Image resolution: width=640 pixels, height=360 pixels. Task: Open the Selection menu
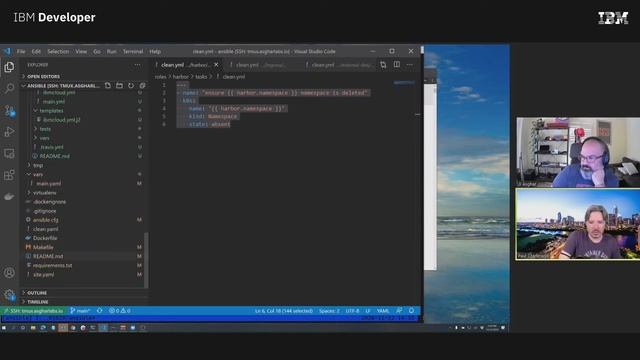(58, 51)
